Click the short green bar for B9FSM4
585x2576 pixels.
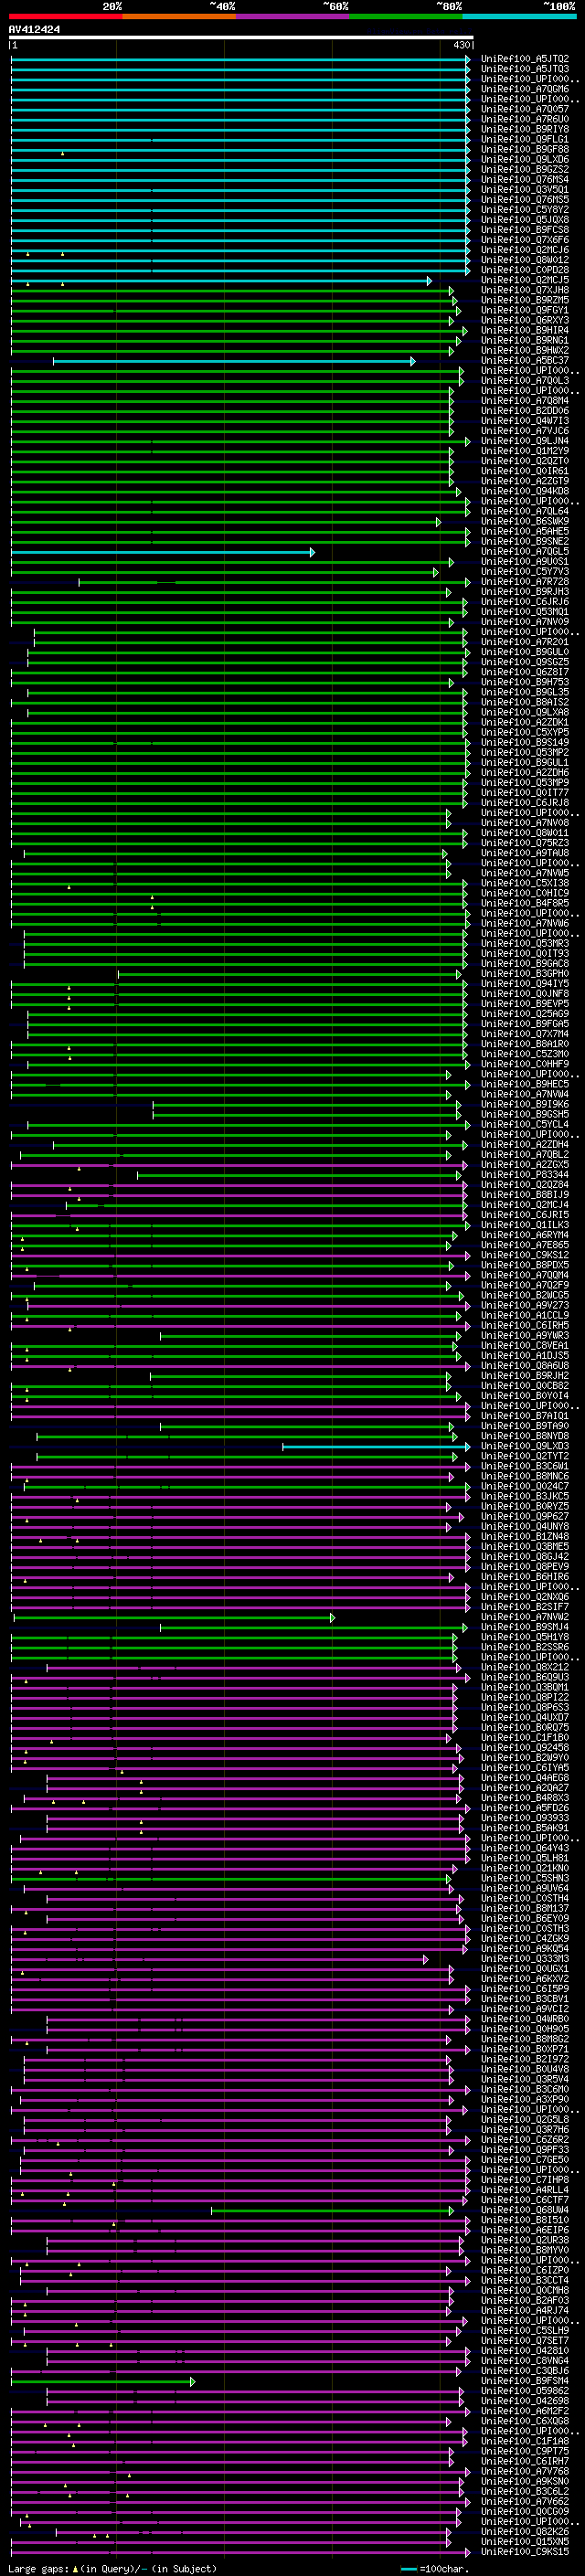103,2382
